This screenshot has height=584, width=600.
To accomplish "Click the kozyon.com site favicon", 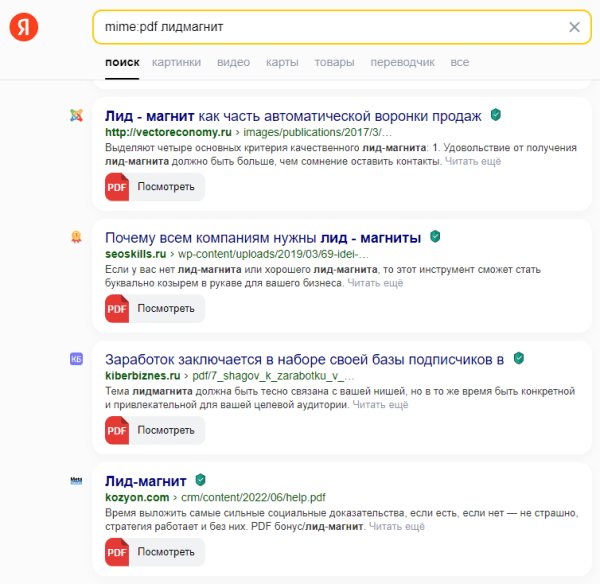I will (76, 480).
